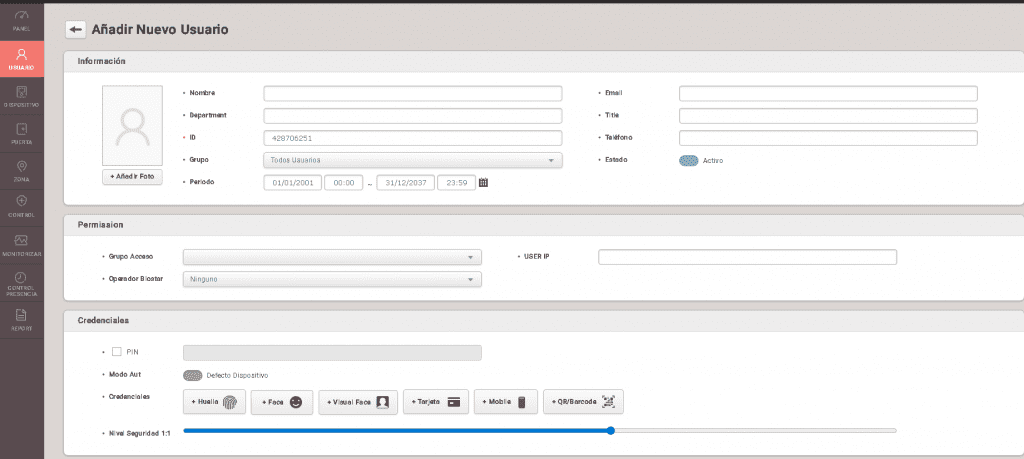The image size is (1024, 459).
Task: Open the Grupo Acceso dropdown
Action: (x=332, y=257)
